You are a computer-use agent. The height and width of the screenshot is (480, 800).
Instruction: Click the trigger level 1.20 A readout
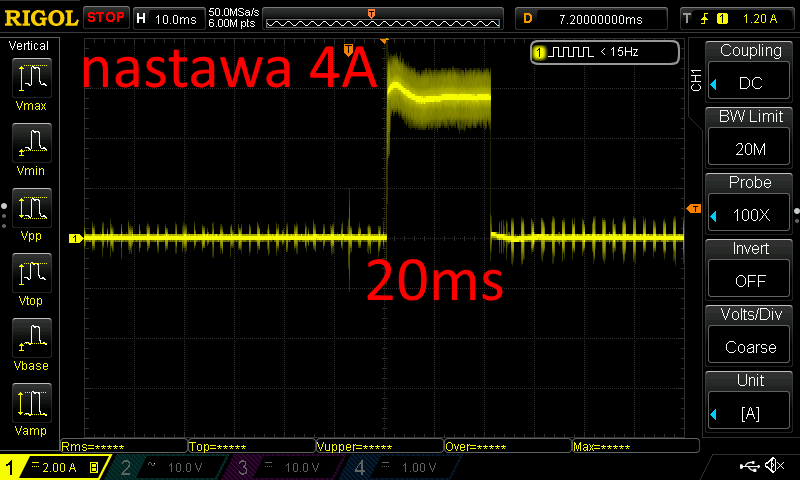760,19
